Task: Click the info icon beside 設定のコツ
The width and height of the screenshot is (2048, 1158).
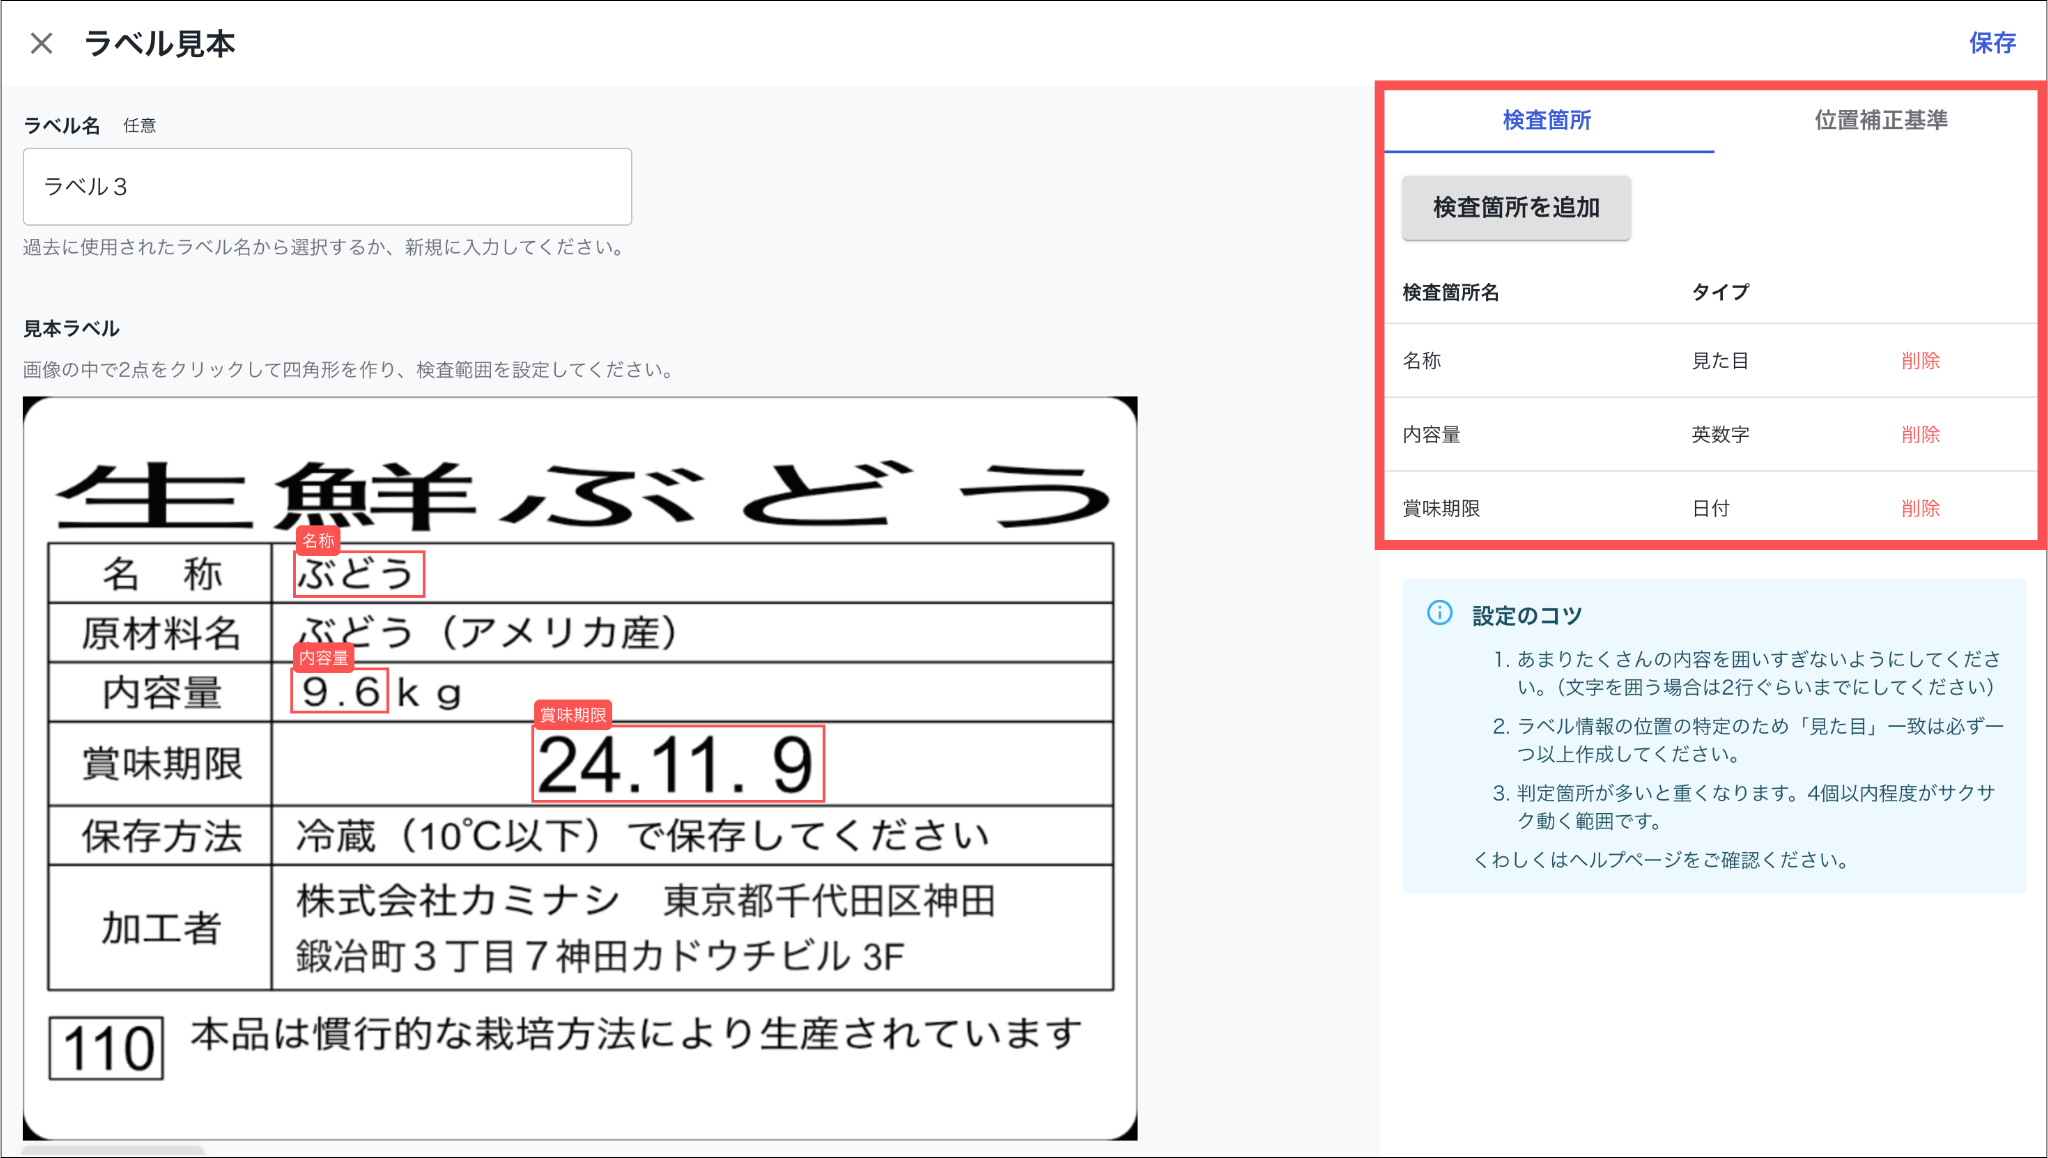Action: pyautogui.click(x=1439, y=613)
